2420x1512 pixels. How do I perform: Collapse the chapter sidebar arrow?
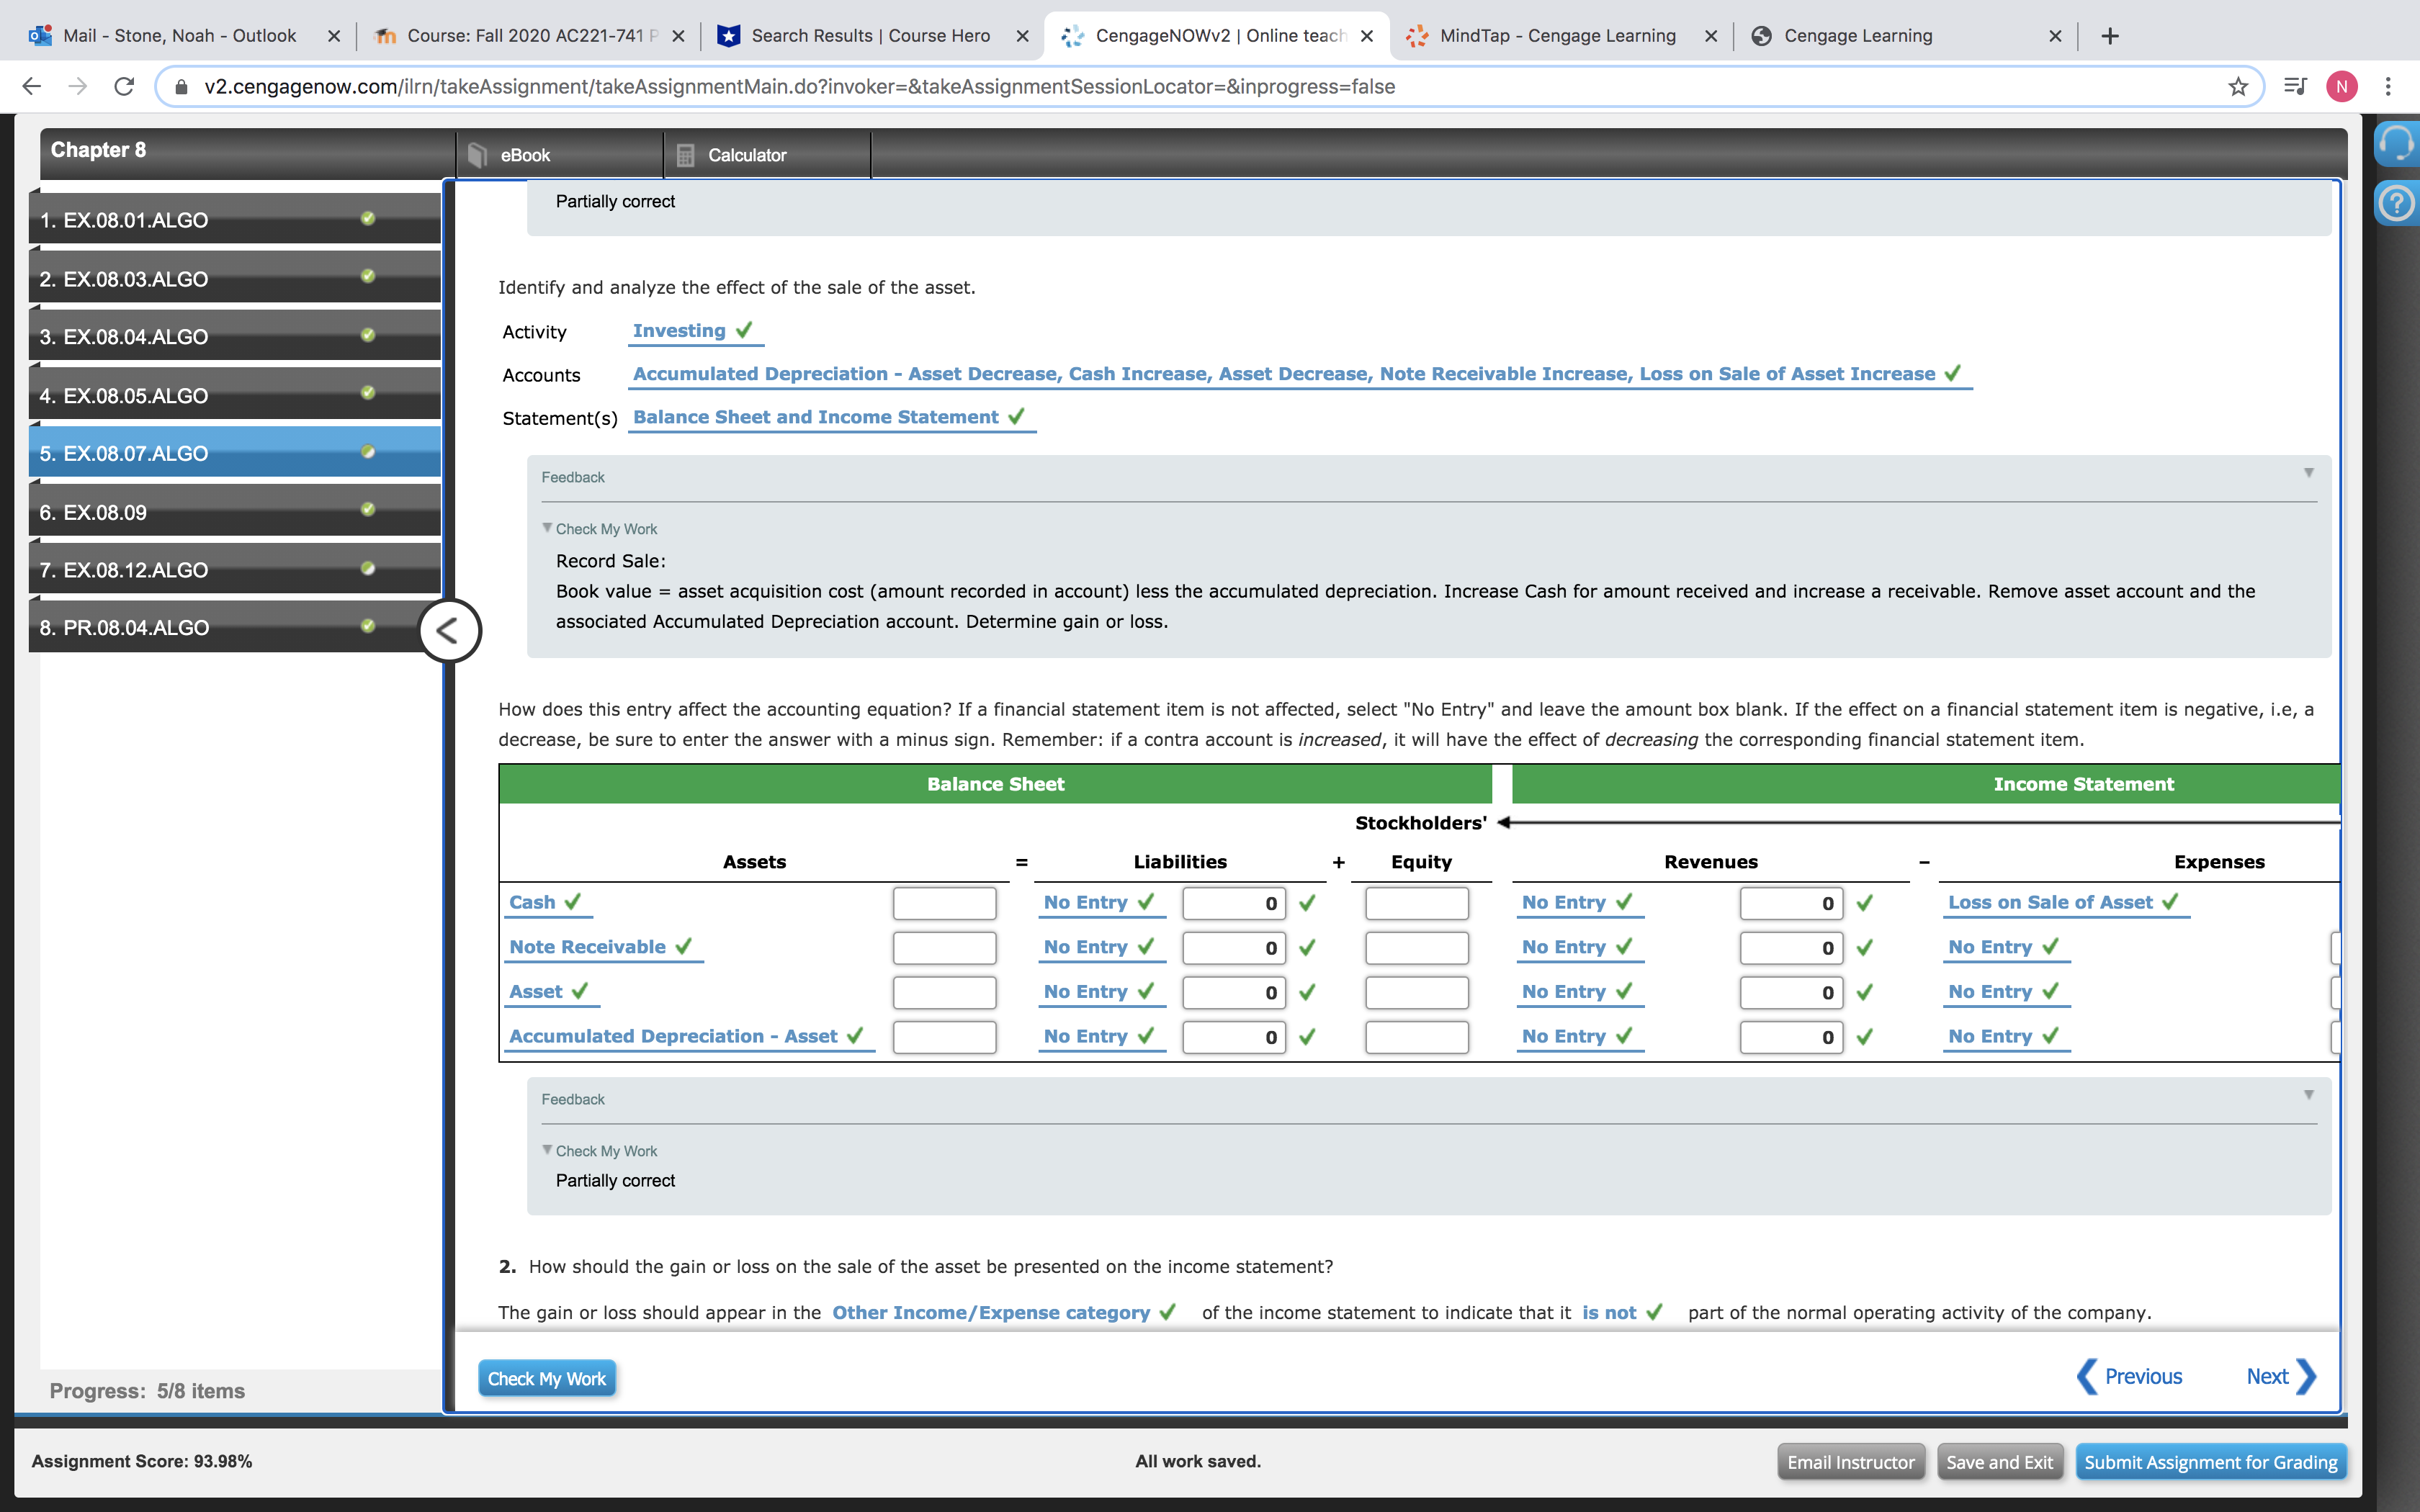coord(449,631)
